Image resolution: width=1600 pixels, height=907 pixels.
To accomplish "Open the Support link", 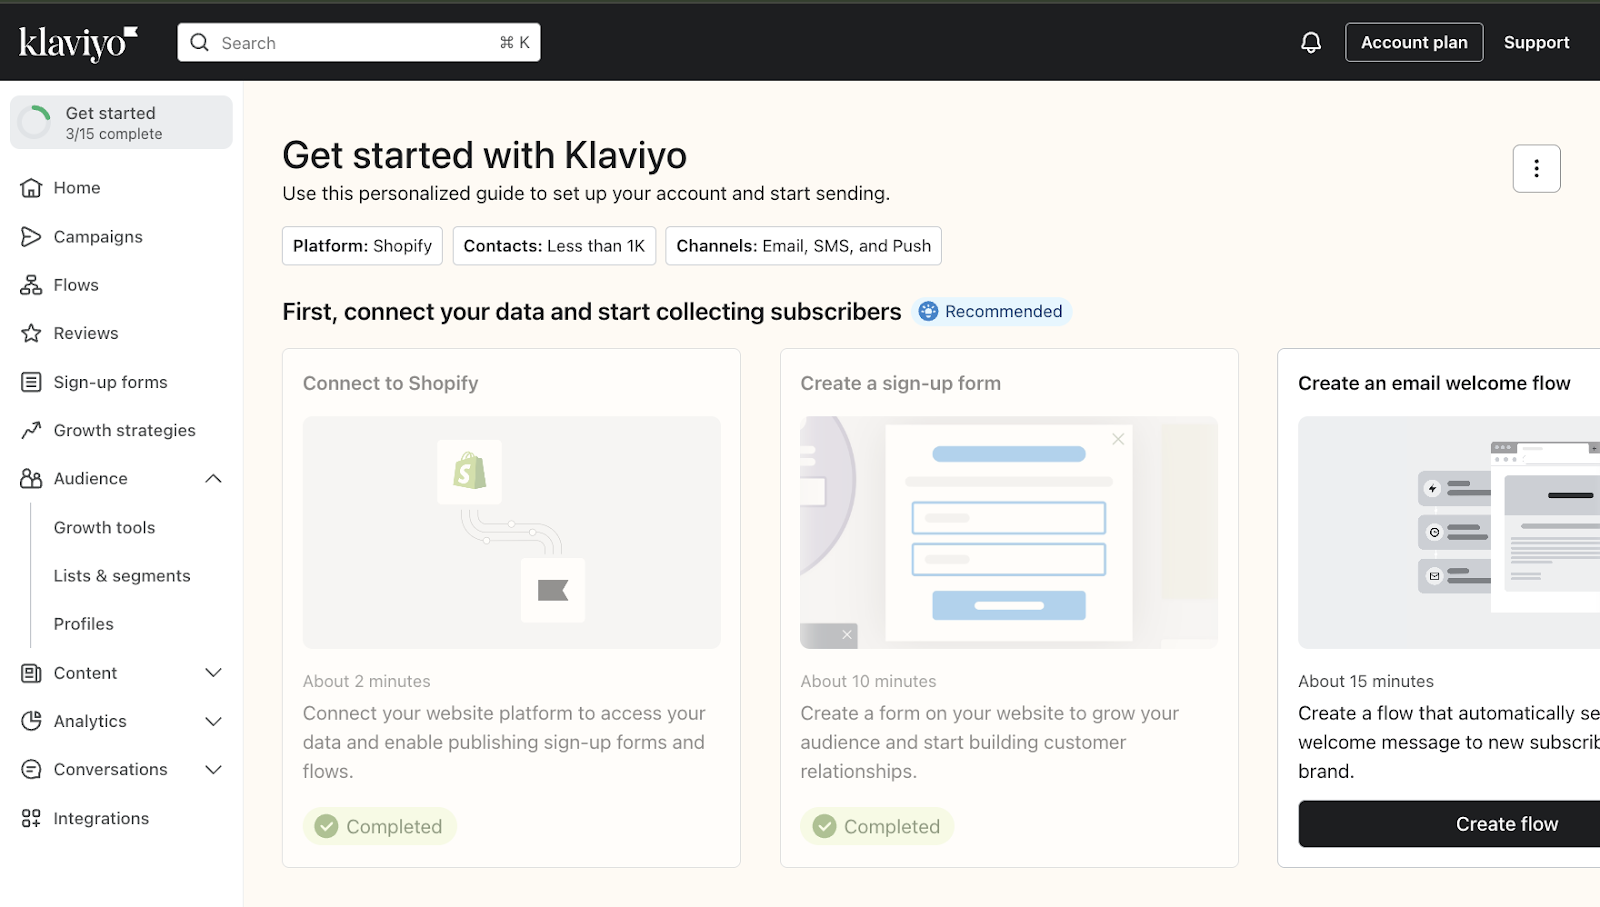I will (1536, 42).
